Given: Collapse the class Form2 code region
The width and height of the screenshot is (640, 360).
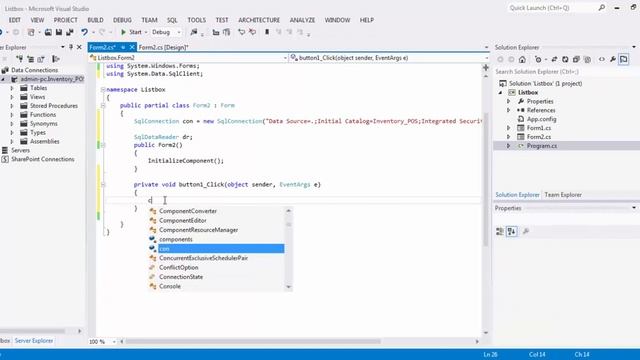Looking at the screenshot, I should click(103, 105).
